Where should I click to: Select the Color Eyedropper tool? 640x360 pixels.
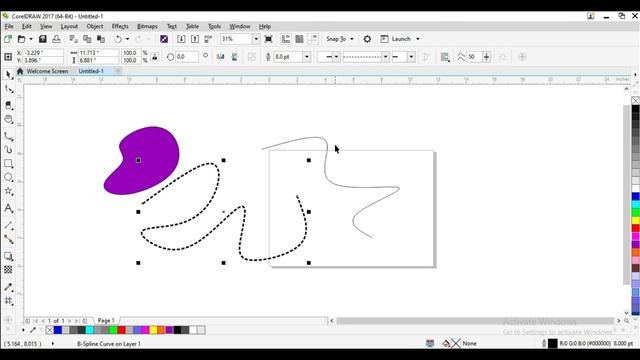pyautogui.click(x=8, y=287)
